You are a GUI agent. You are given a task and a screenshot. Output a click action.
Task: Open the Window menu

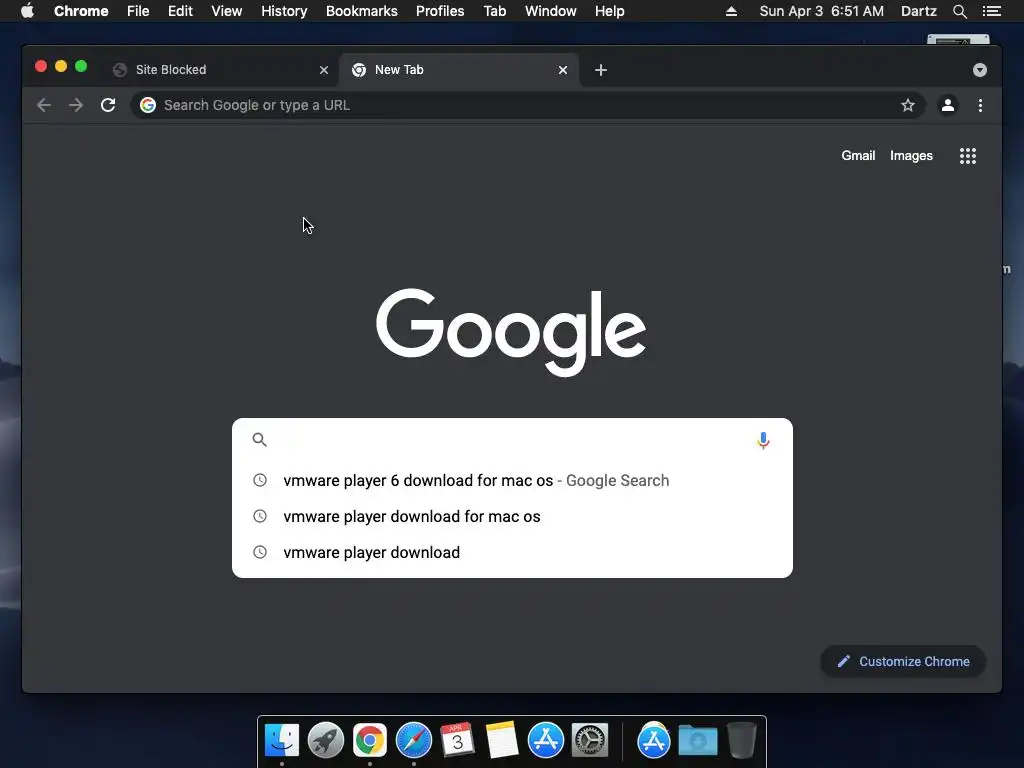(551, 11)
